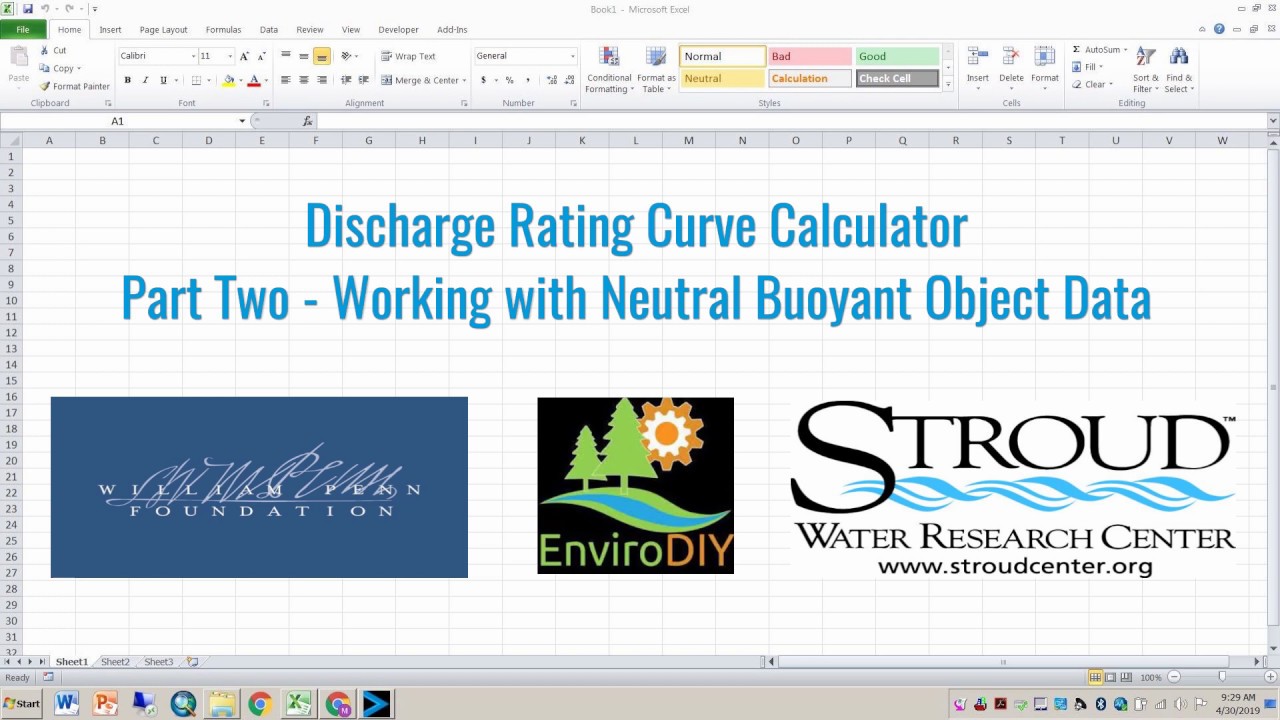Open Format as Table gallery
Image resolution: width=1280 pixels, height=720 pixels.
click(656, 70)
